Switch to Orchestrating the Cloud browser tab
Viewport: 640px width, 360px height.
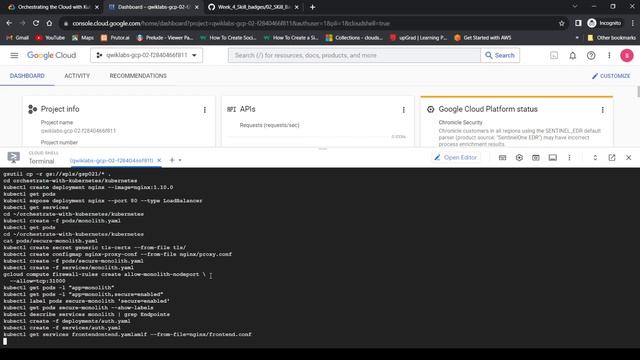click(x=53, y=7)
